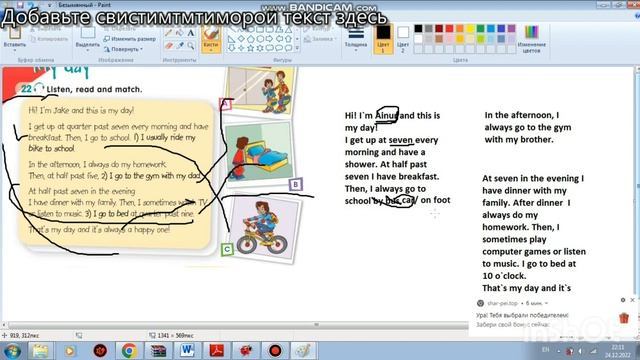
Task: Choose the five-point star shape
Action: [x=250, y=48]
